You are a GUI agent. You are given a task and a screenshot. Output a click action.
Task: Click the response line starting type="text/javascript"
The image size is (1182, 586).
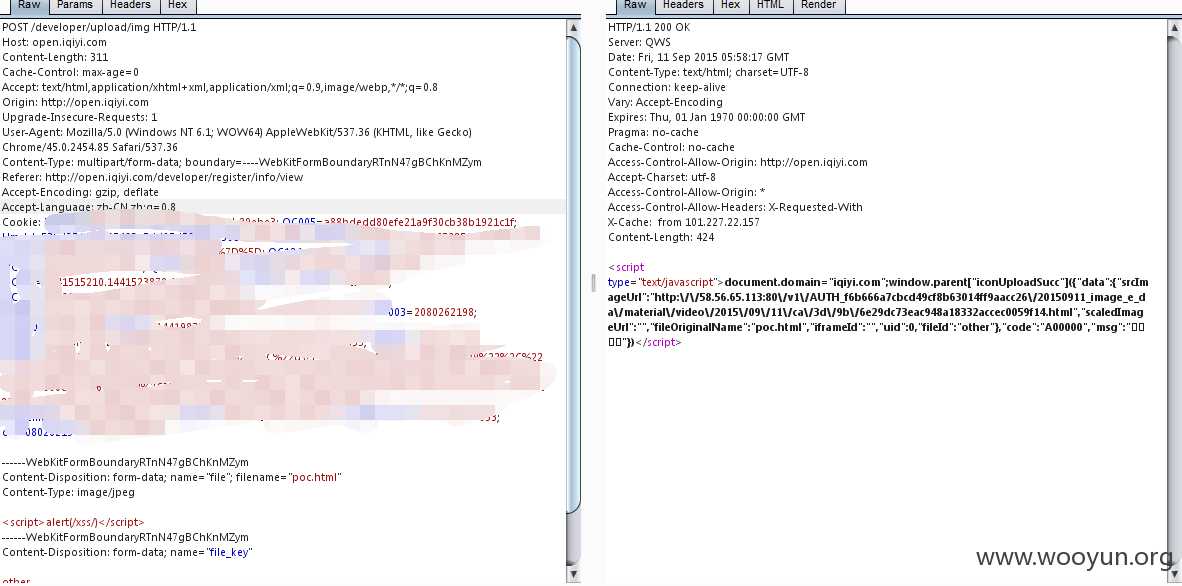pyautogui.click(x=878, y=282)
